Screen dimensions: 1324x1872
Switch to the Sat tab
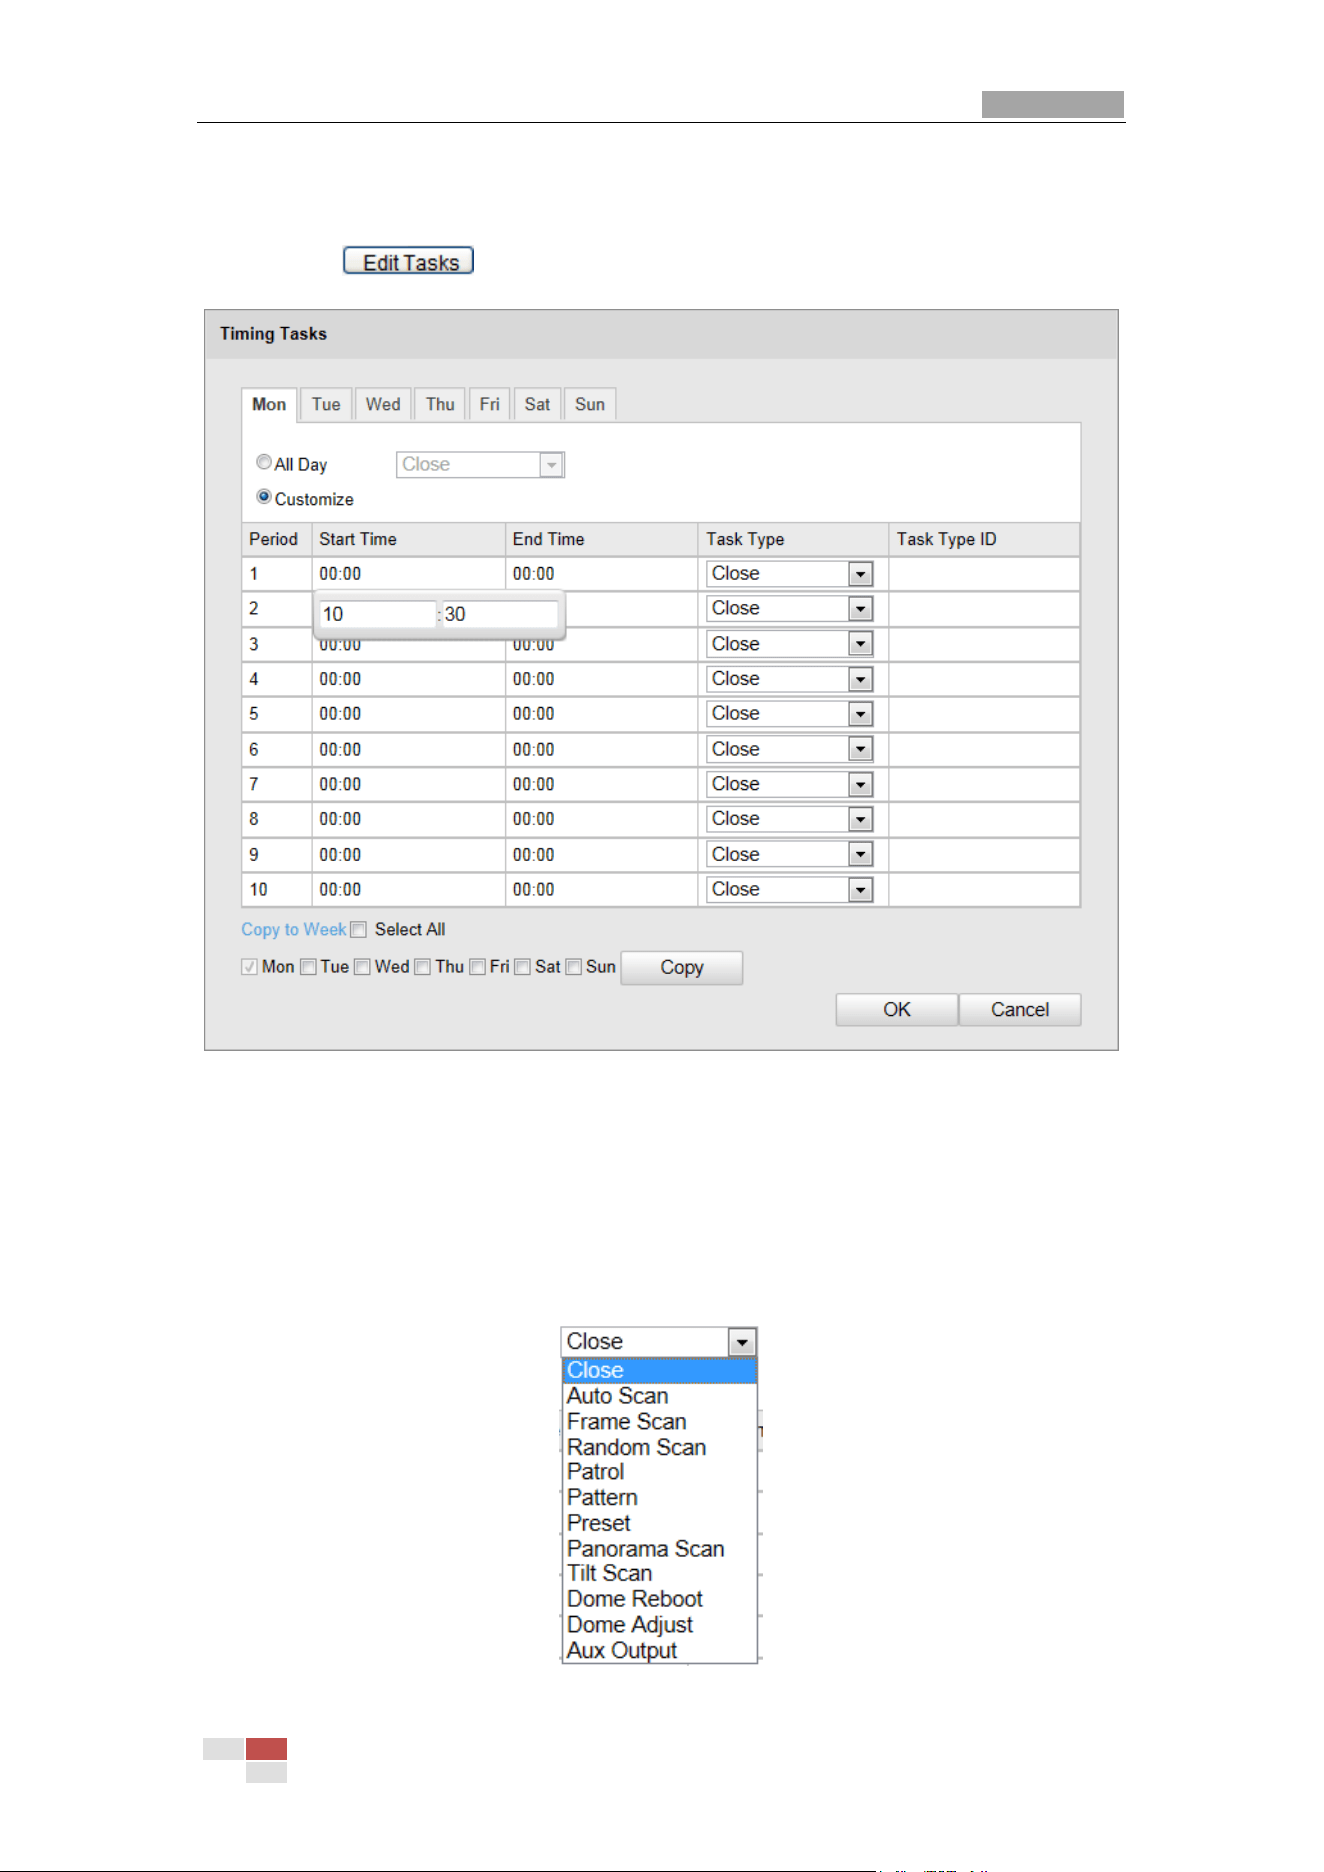537,404
